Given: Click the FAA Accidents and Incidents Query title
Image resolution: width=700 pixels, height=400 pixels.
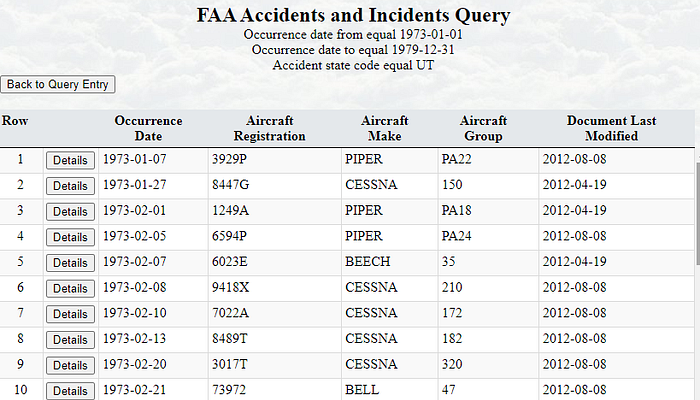Looking at the screenshot, I should [x=353, y=16].
